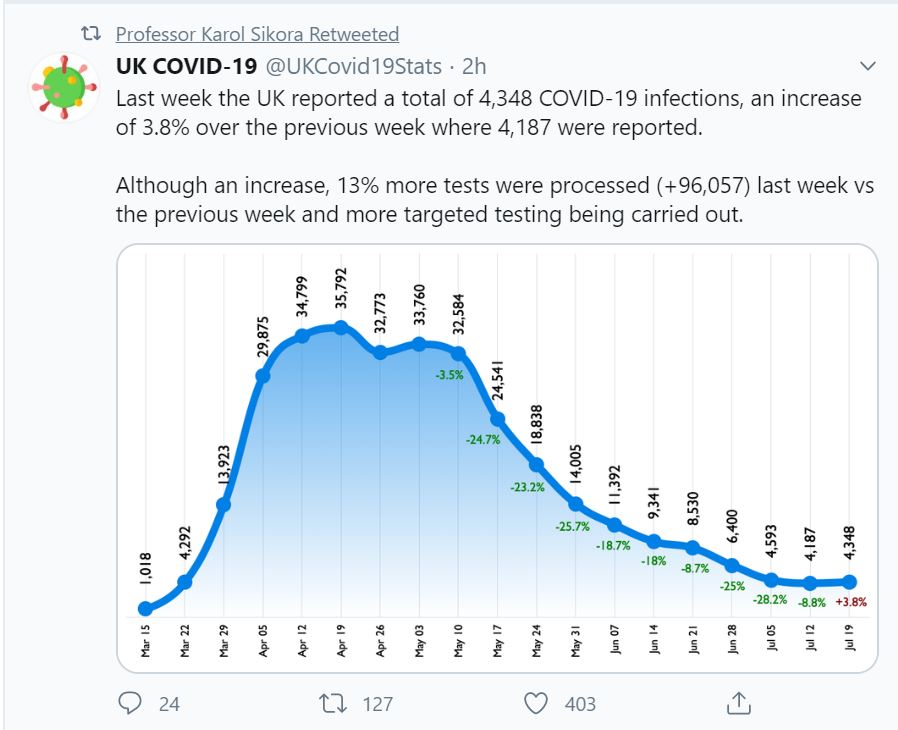898x730 pixels.
Task: Retweet this UK COVID-19 tweet
Action: coord(328,703)
